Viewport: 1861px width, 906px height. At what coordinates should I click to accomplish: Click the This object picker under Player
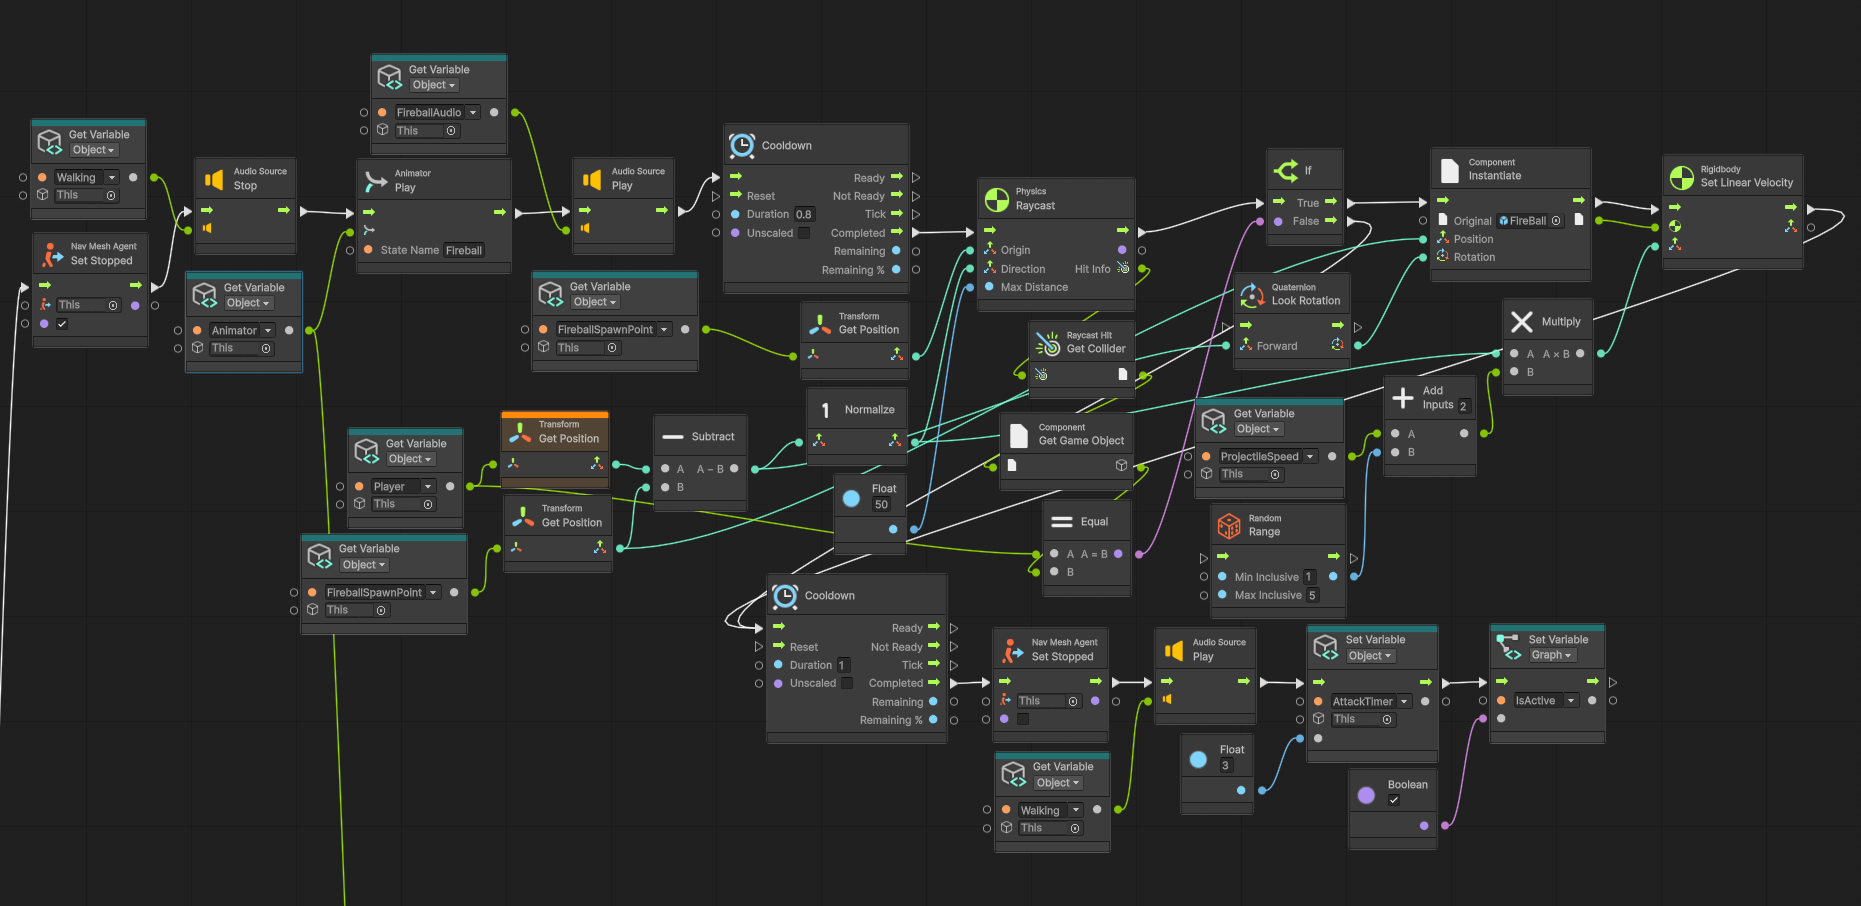[428, 505]
